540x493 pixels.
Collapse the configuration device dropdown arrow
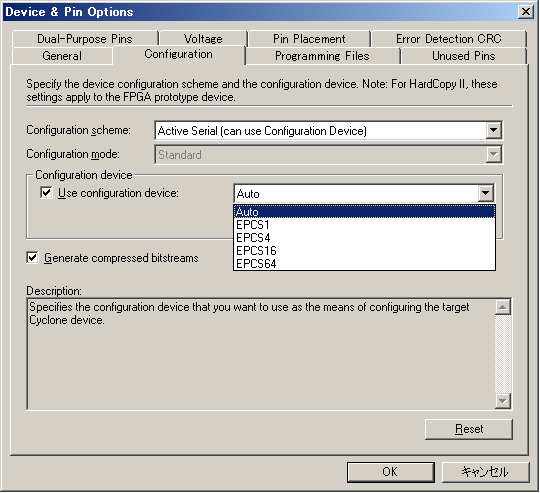pos(485,193)
